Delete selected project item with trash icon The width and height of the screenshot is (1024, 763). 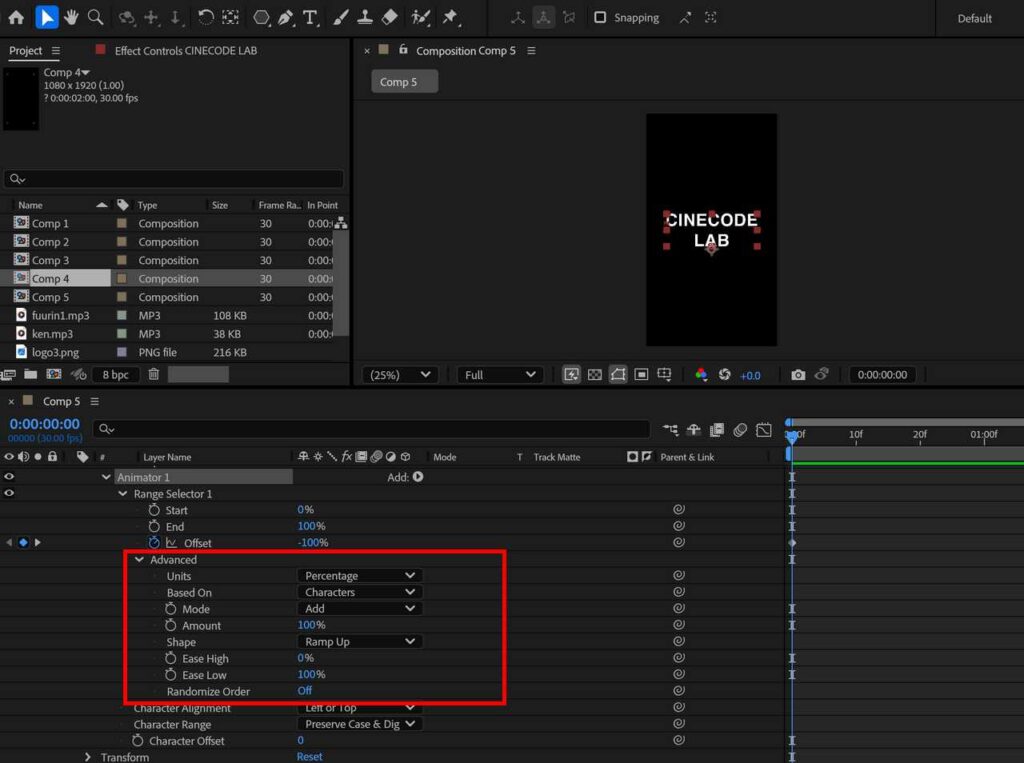(x=153, y=374)
